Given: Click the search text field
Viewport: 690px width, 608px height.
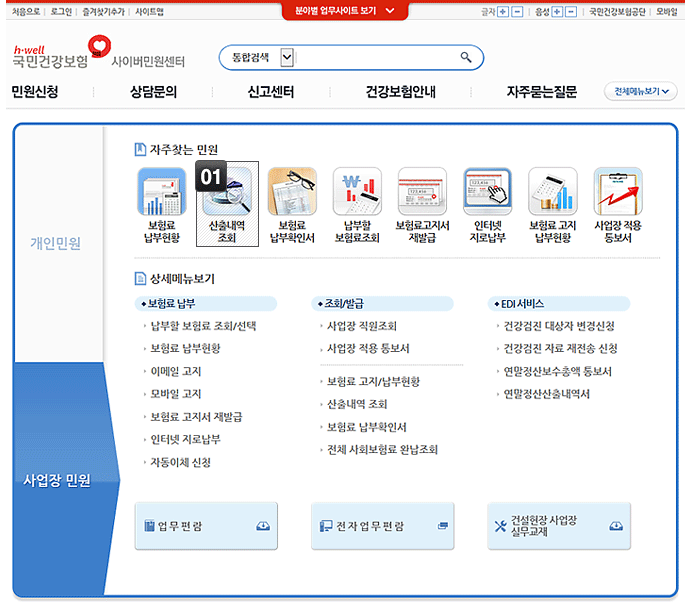Looking at the screenshot, I should 377,57.
